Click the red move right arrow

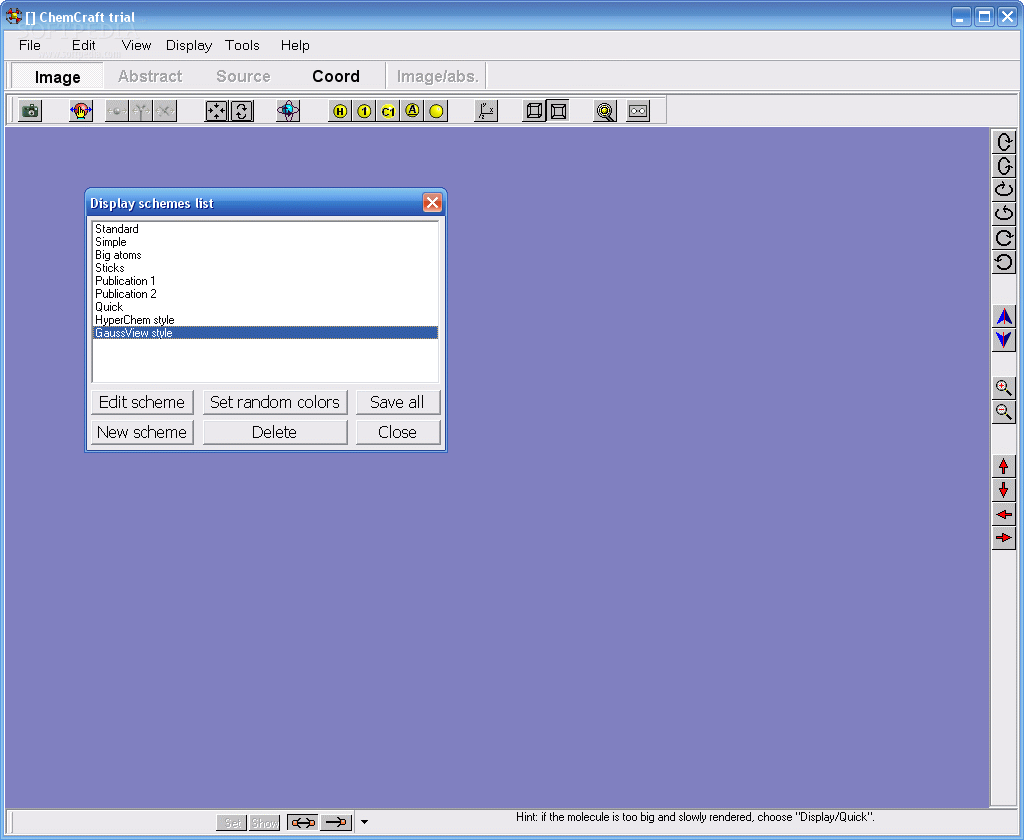(1004, 538)
